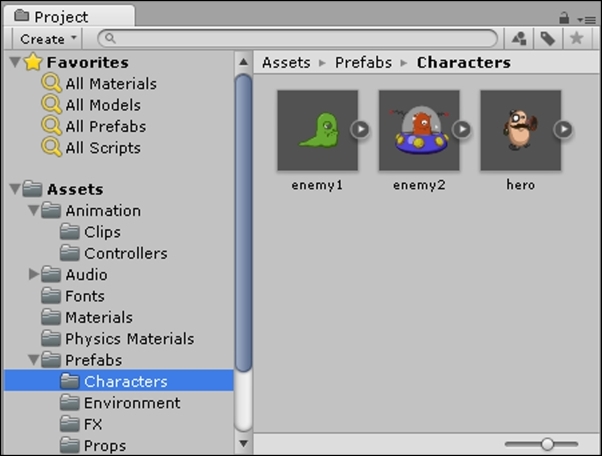Image resolution: width=602 pixels, height=456 pixels.
Task: Open the Audio folder
Action: 86,275
